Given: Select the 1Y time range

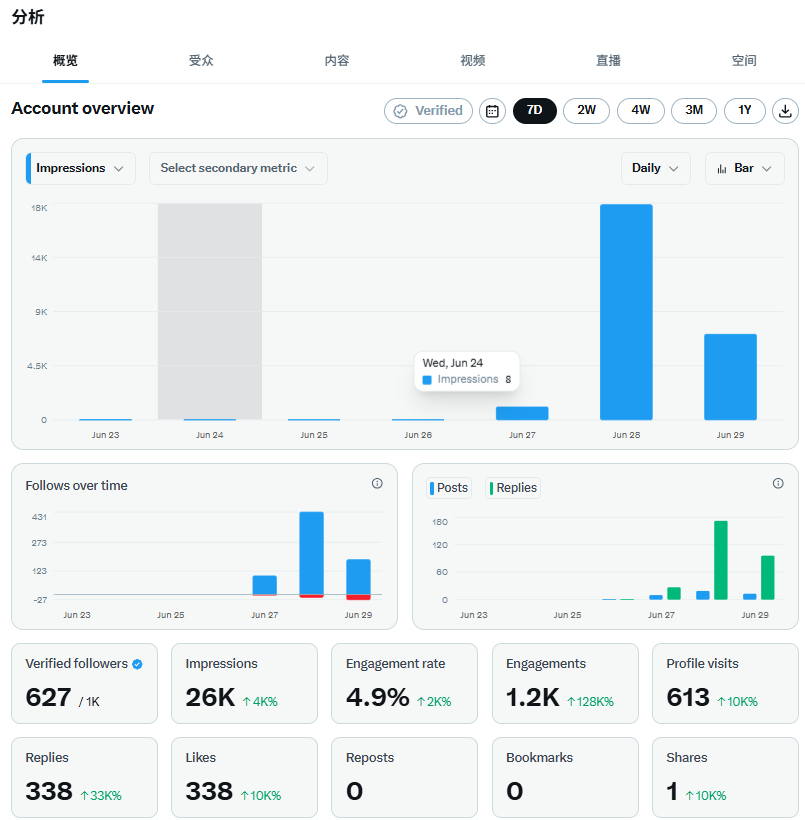Looking at the screenshot, I should [745, 111].
